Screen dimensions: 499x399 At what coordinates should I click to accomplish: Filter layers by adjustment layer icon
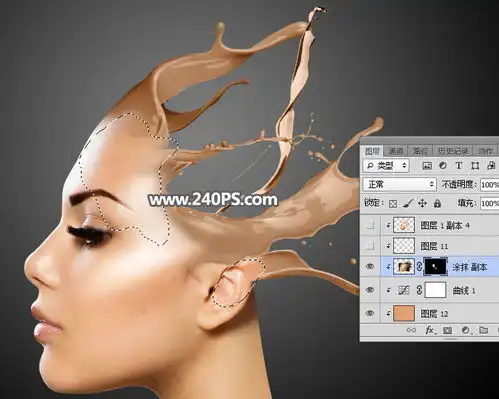pyautogui.click(x=443, y=165)
